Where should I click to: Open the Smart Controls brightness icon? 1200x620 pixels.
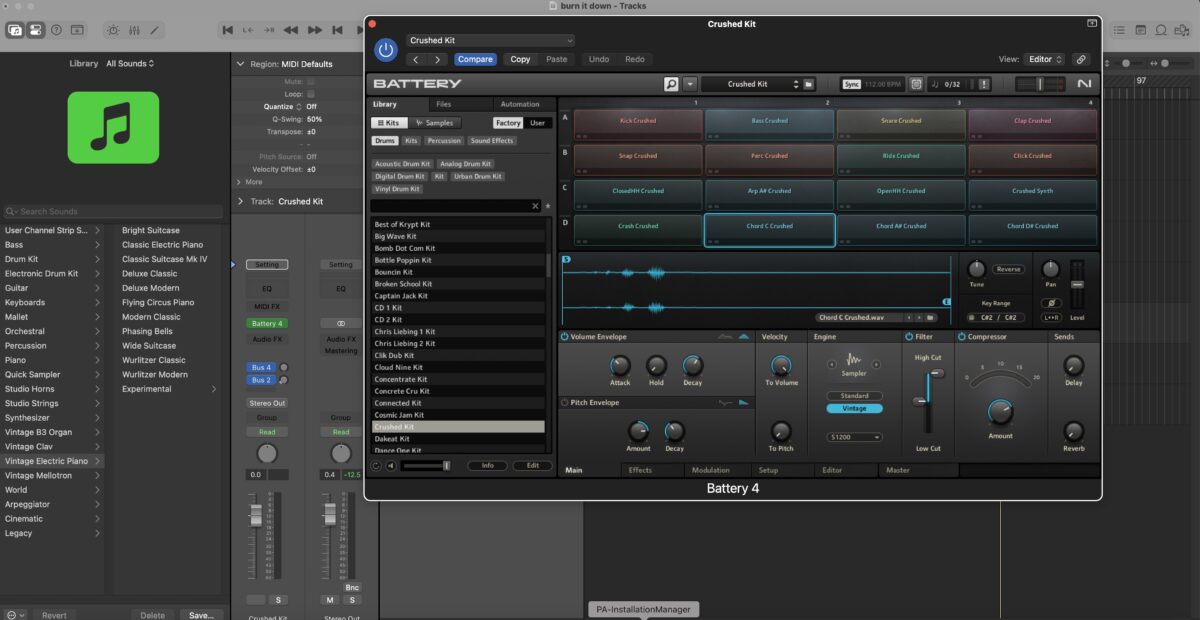pyautogui.click(x=111, y=30)
